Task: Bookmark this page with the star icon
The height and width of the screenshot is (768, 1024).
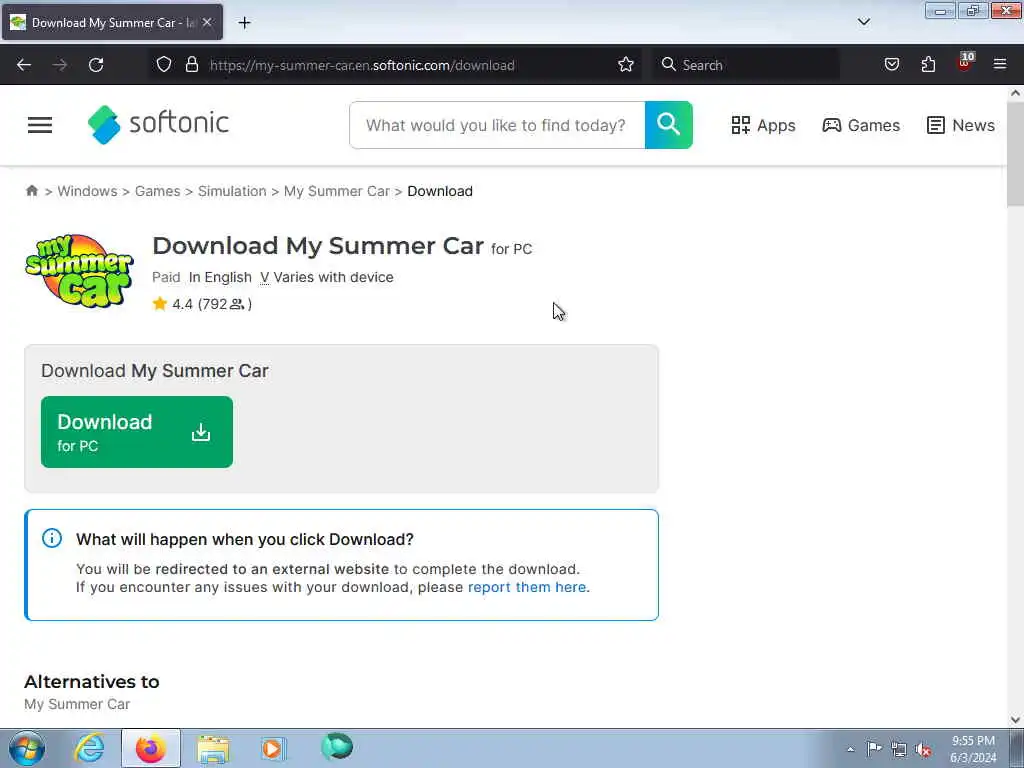Action: (x=626, y=65)
